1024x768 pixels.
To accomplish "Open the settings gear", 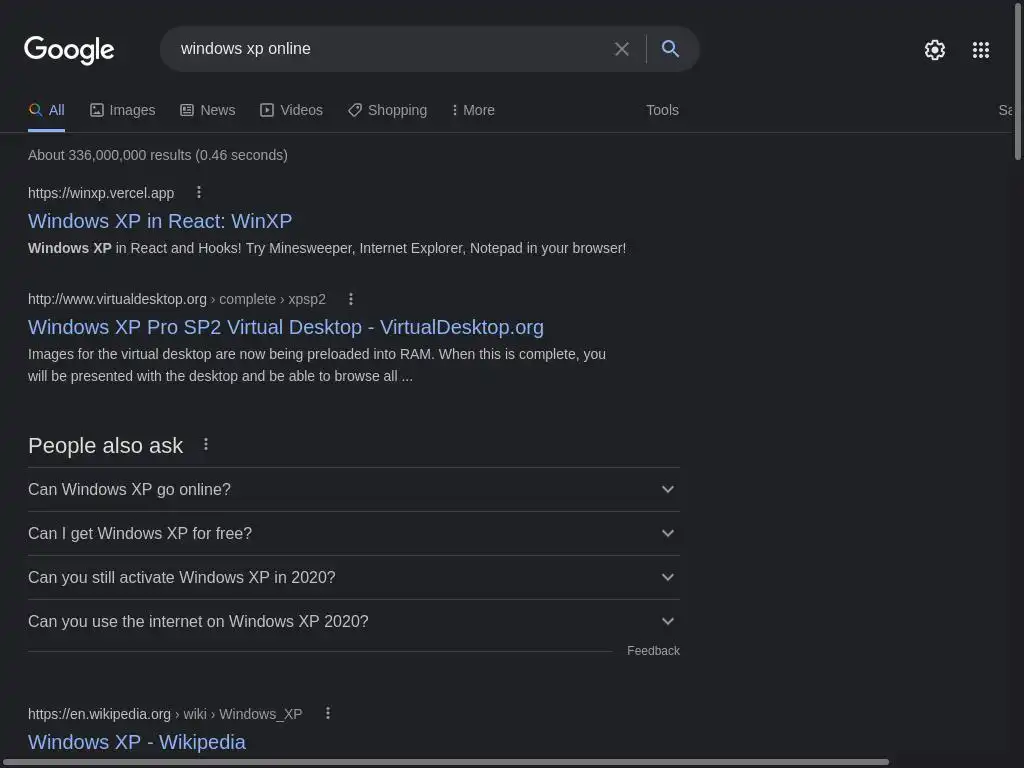I will click(934, 50).
